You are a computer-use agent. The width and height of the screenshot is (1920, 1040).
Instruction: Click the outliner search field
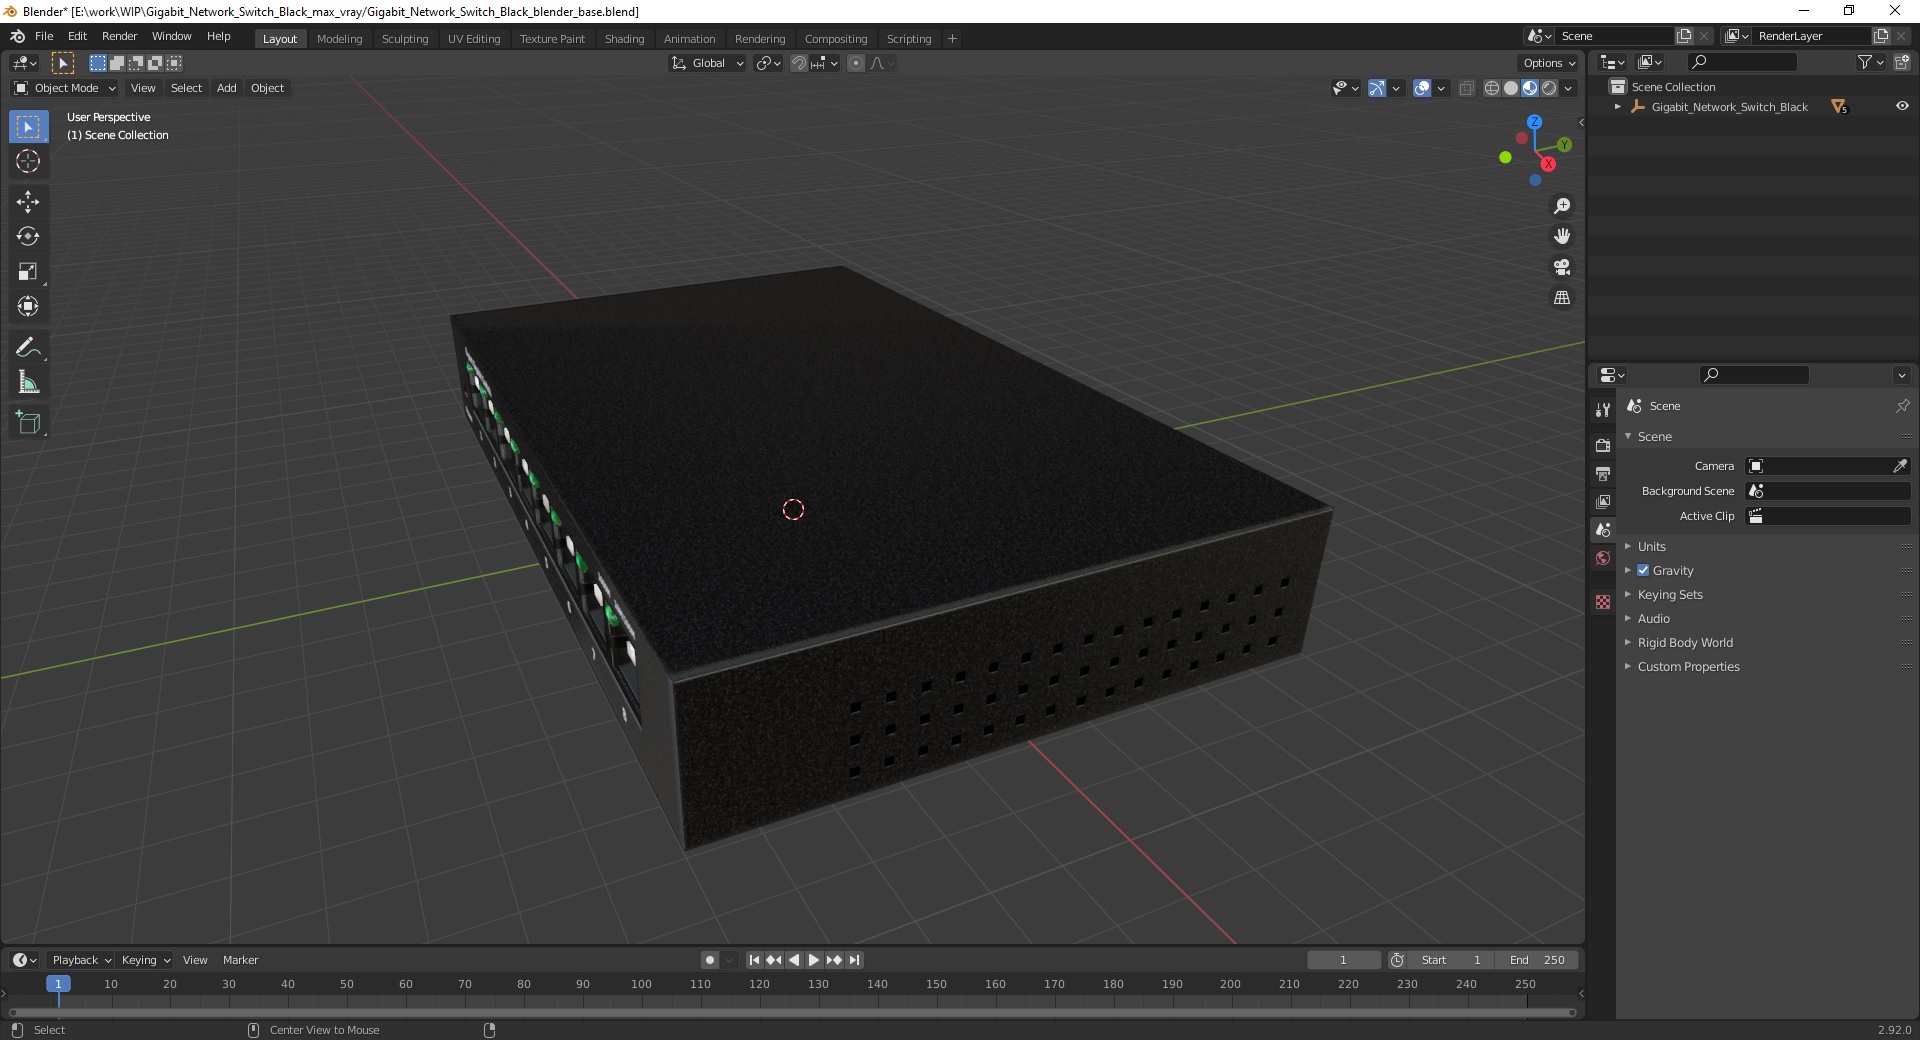coord(1740,62)
